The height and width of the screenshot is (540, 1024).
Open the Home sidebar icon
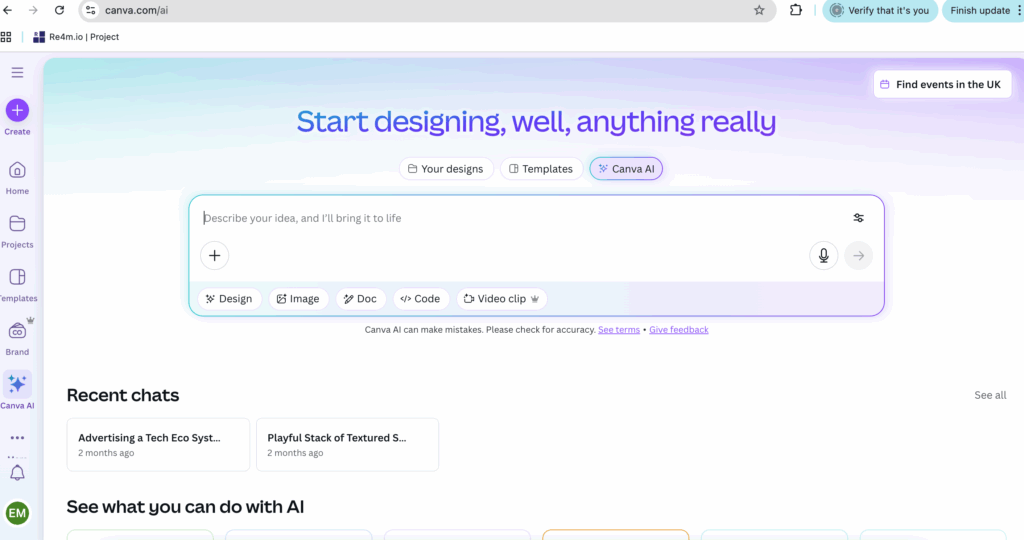point(17,170)
